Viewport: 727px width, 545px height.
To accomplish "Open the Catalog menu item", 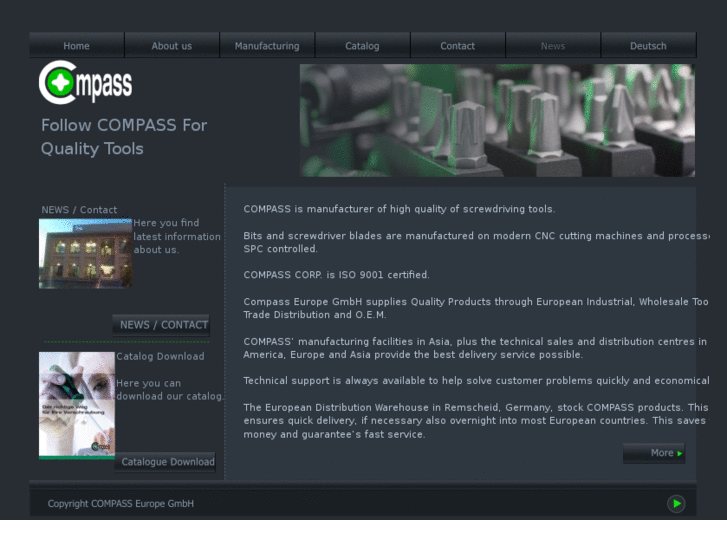I will click(x=362, y=45).
